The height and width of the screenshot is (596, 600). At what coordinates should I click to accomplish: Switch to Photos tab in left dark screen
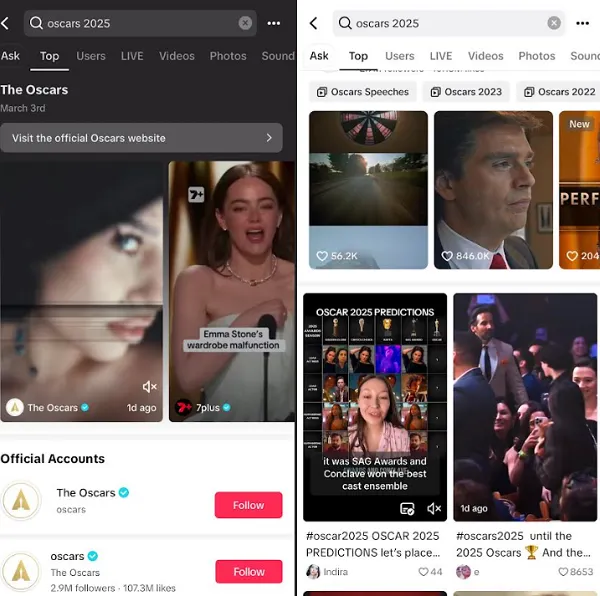click(x=228, y=56)
